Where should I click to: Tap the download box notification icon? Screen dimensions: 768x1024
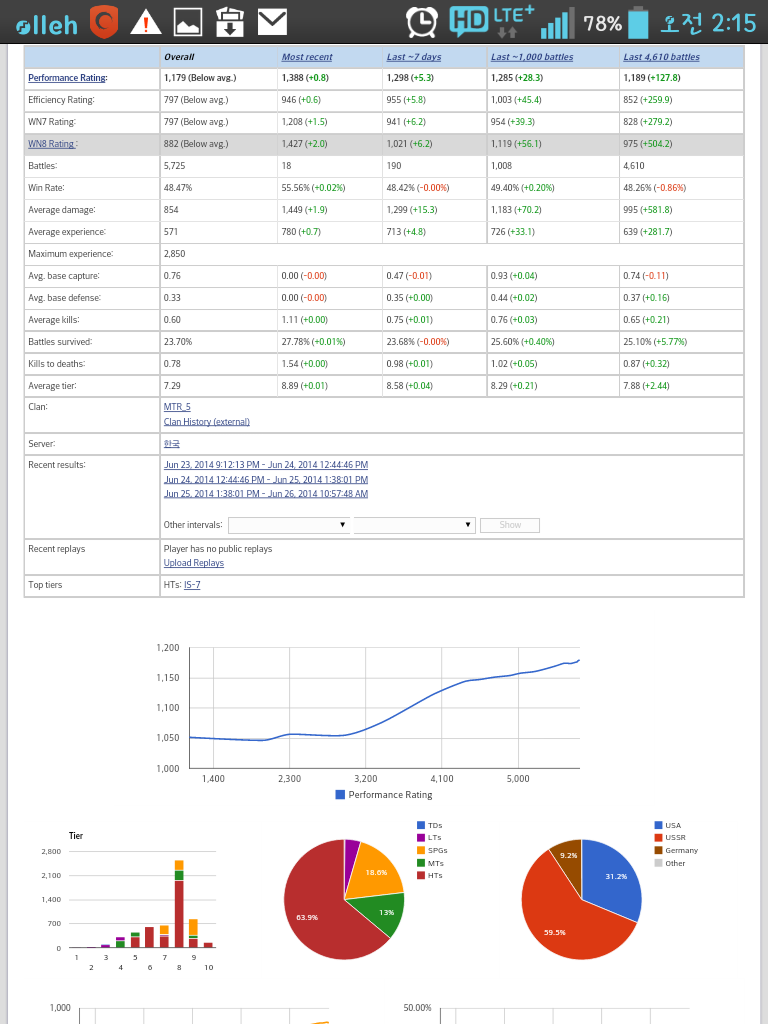230,21
